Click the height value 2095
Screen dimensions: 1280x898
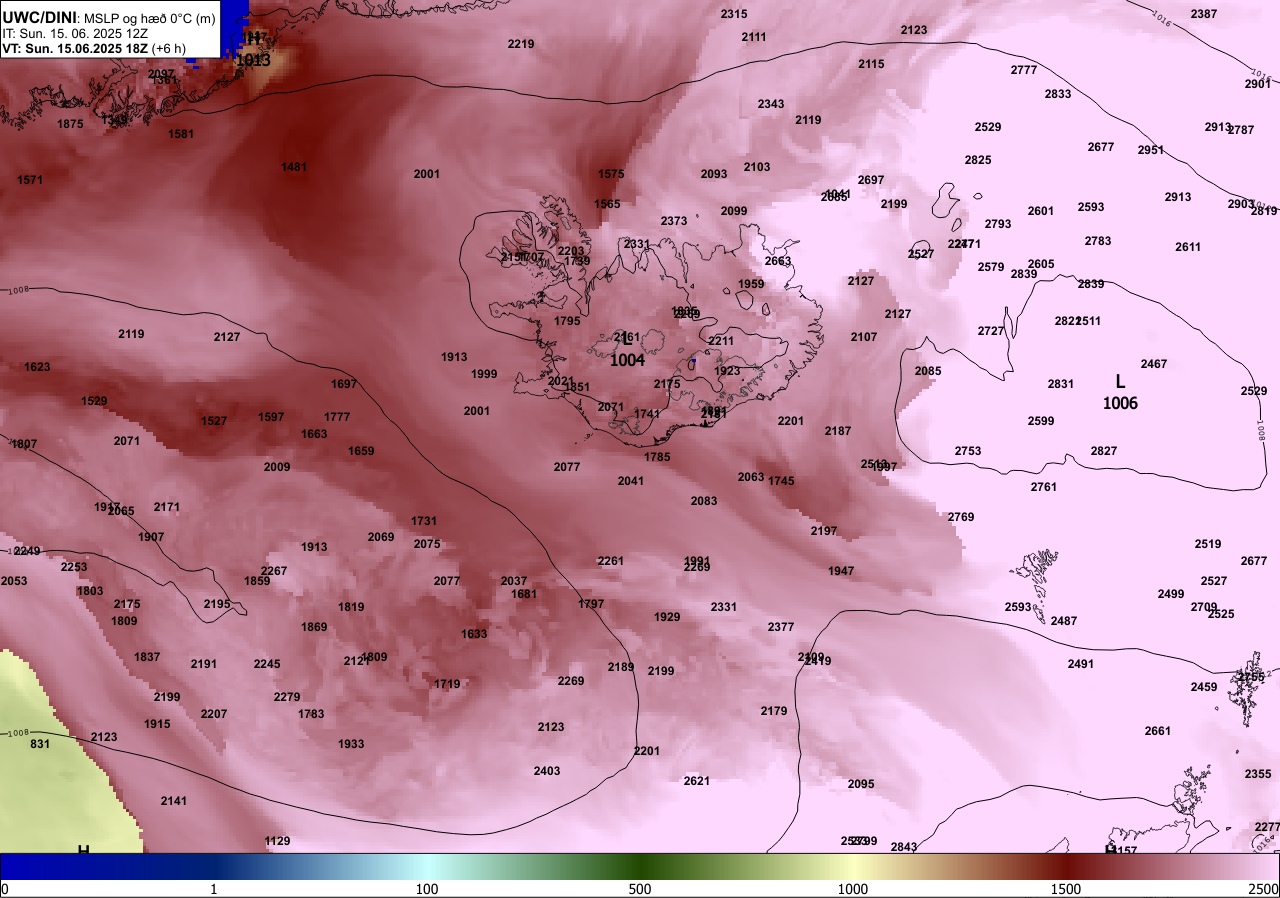(x=861, y=784)
